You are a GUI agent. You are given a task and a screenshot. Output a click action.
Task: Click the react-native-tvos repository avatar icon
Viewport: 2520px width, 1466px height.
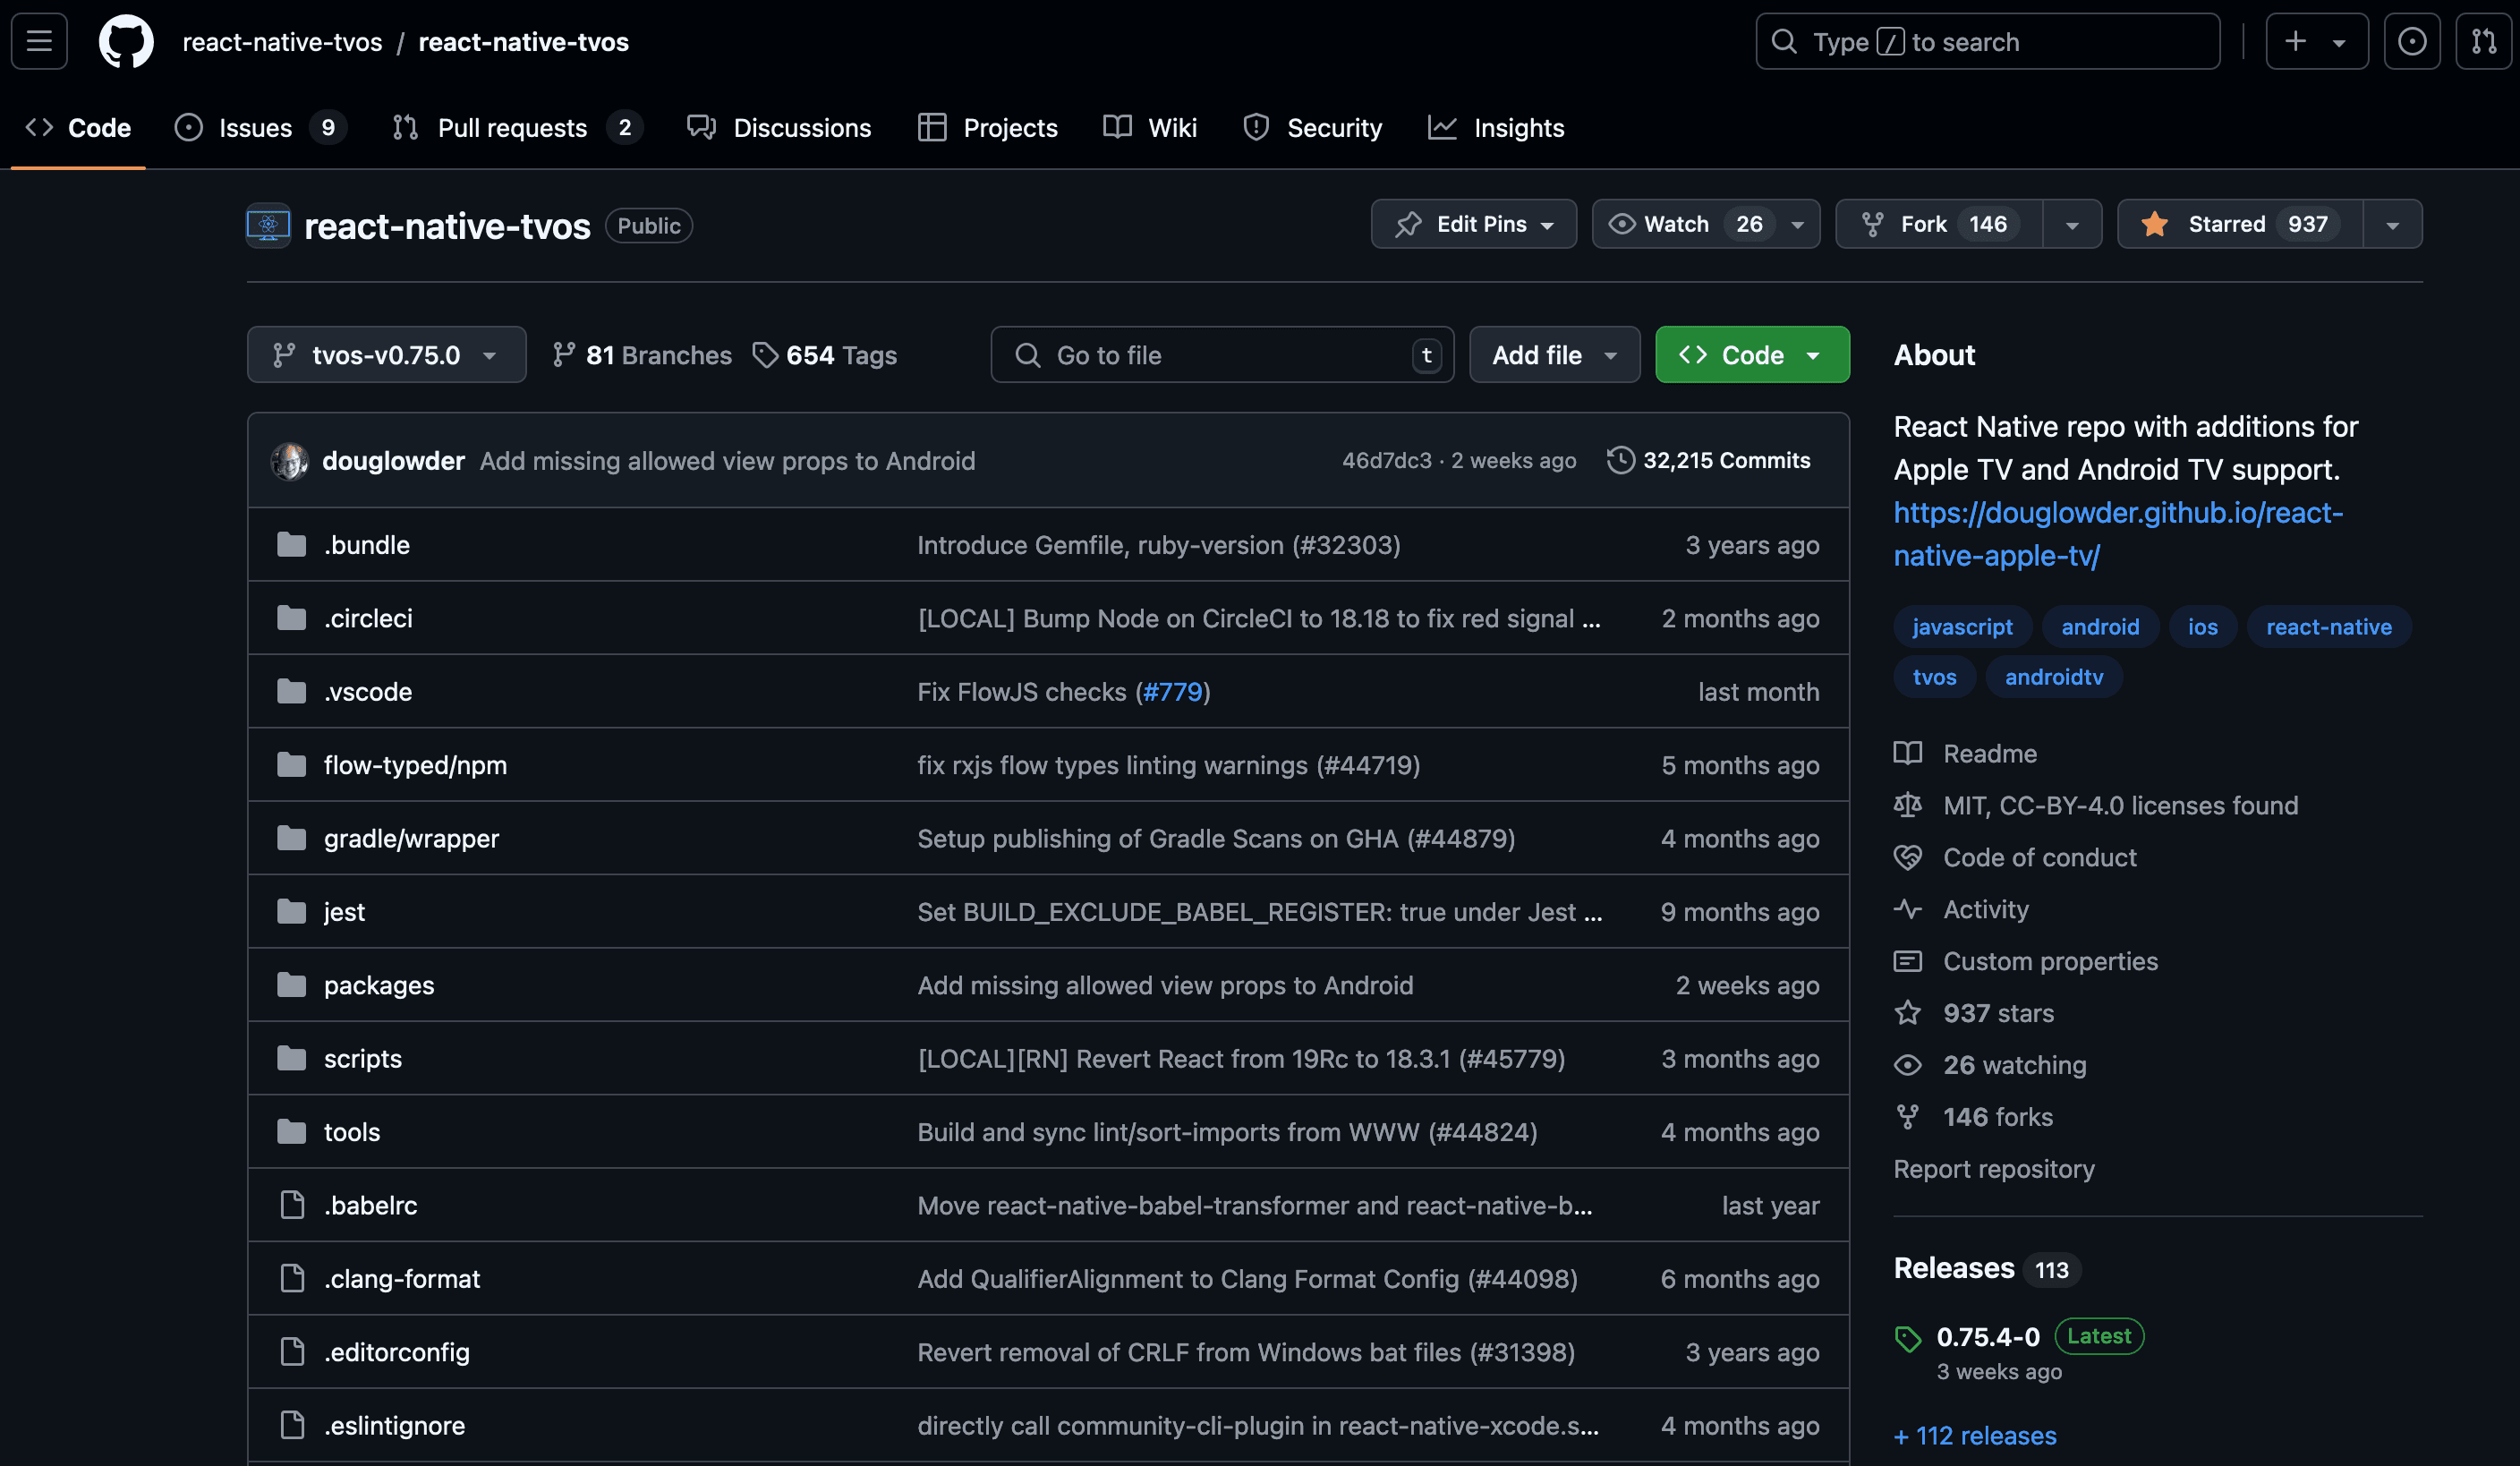pyautogui.click(x=268, y=225)
